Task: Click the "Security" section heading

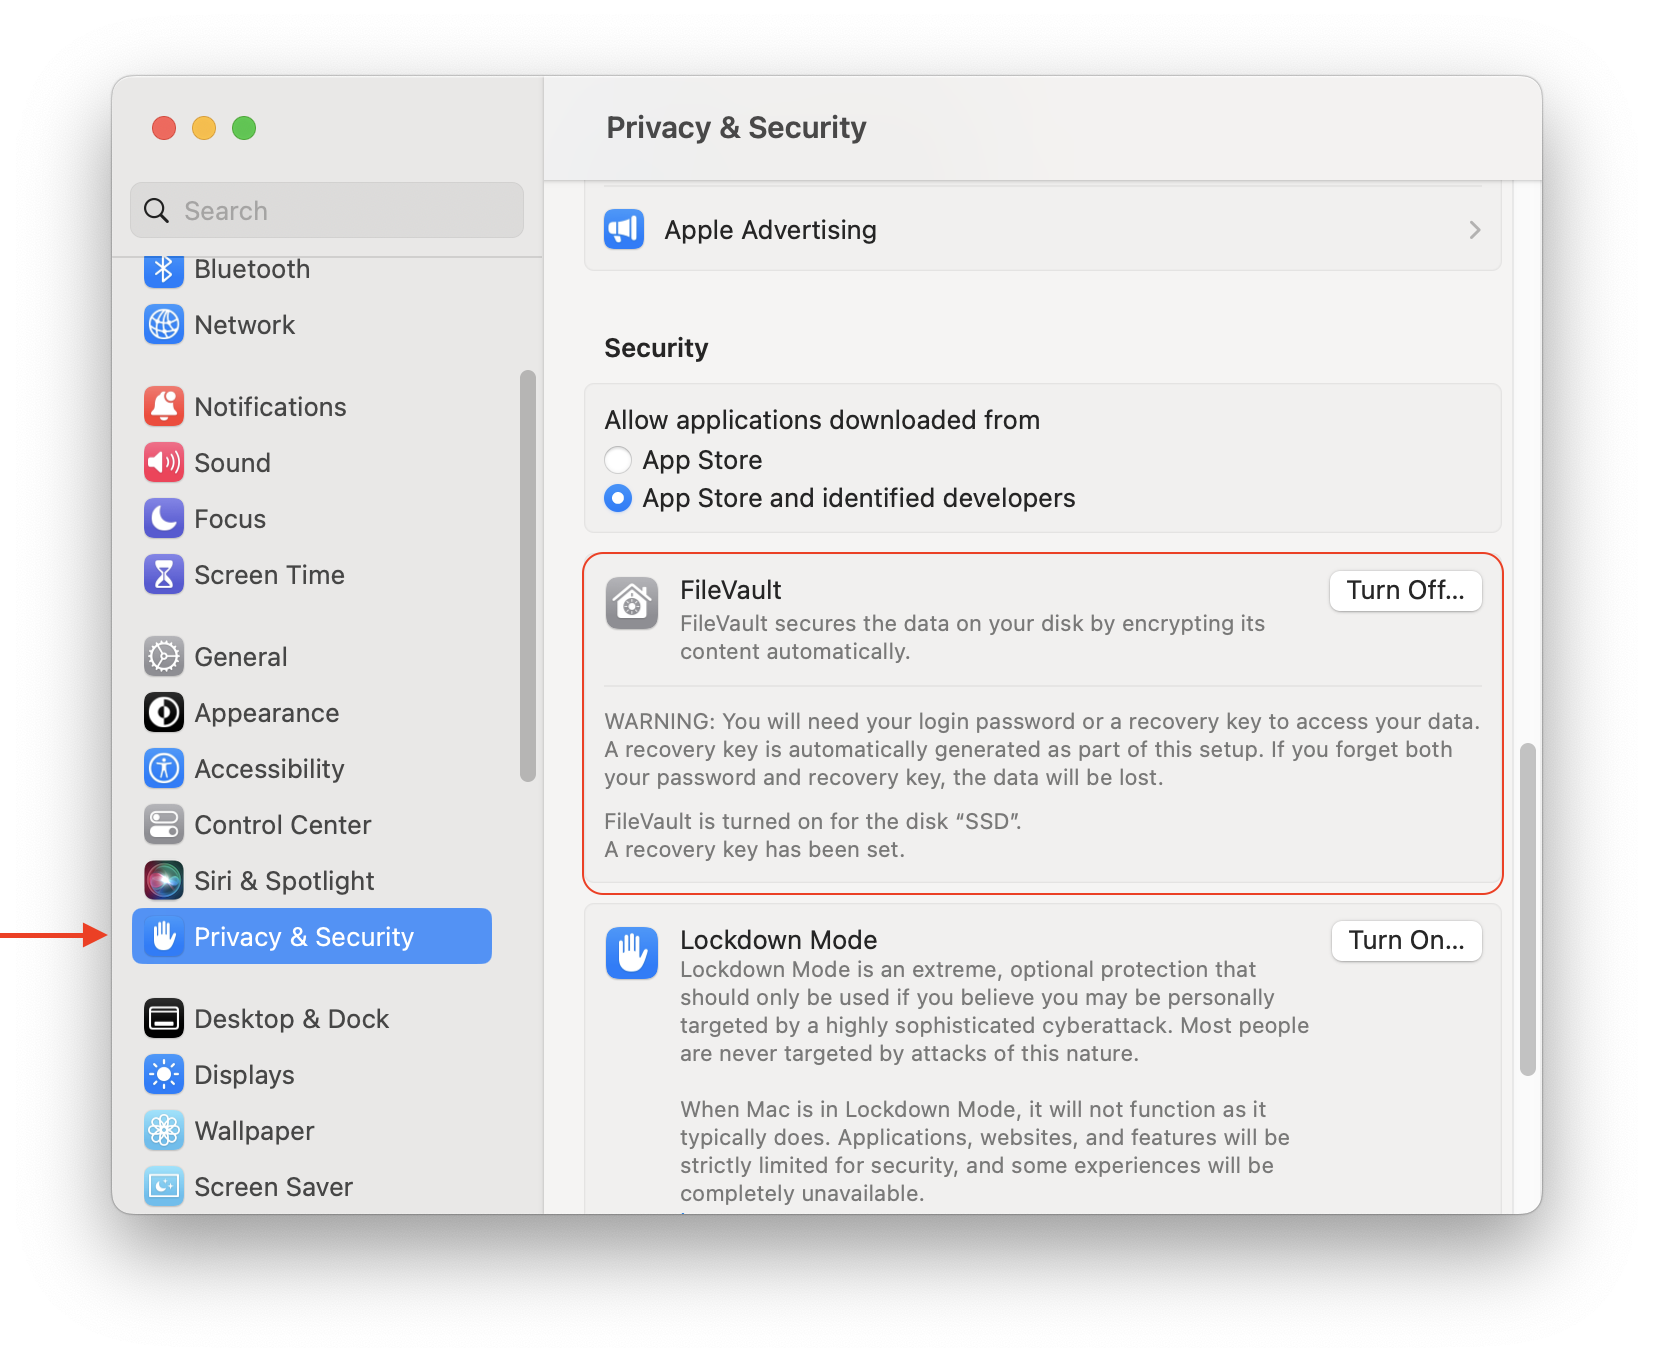Action: [x=656, y=348]
